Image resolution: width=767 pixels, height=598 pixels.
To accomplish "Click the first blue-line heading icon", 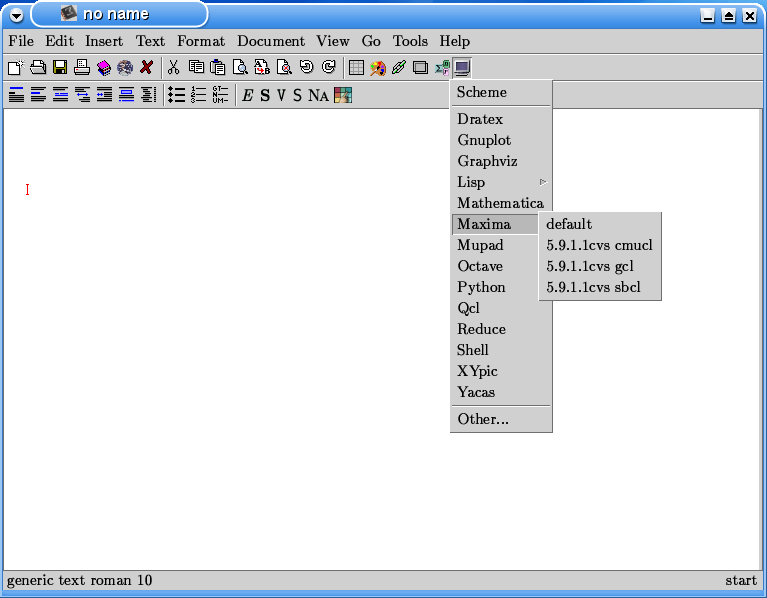I will [16, 94].
